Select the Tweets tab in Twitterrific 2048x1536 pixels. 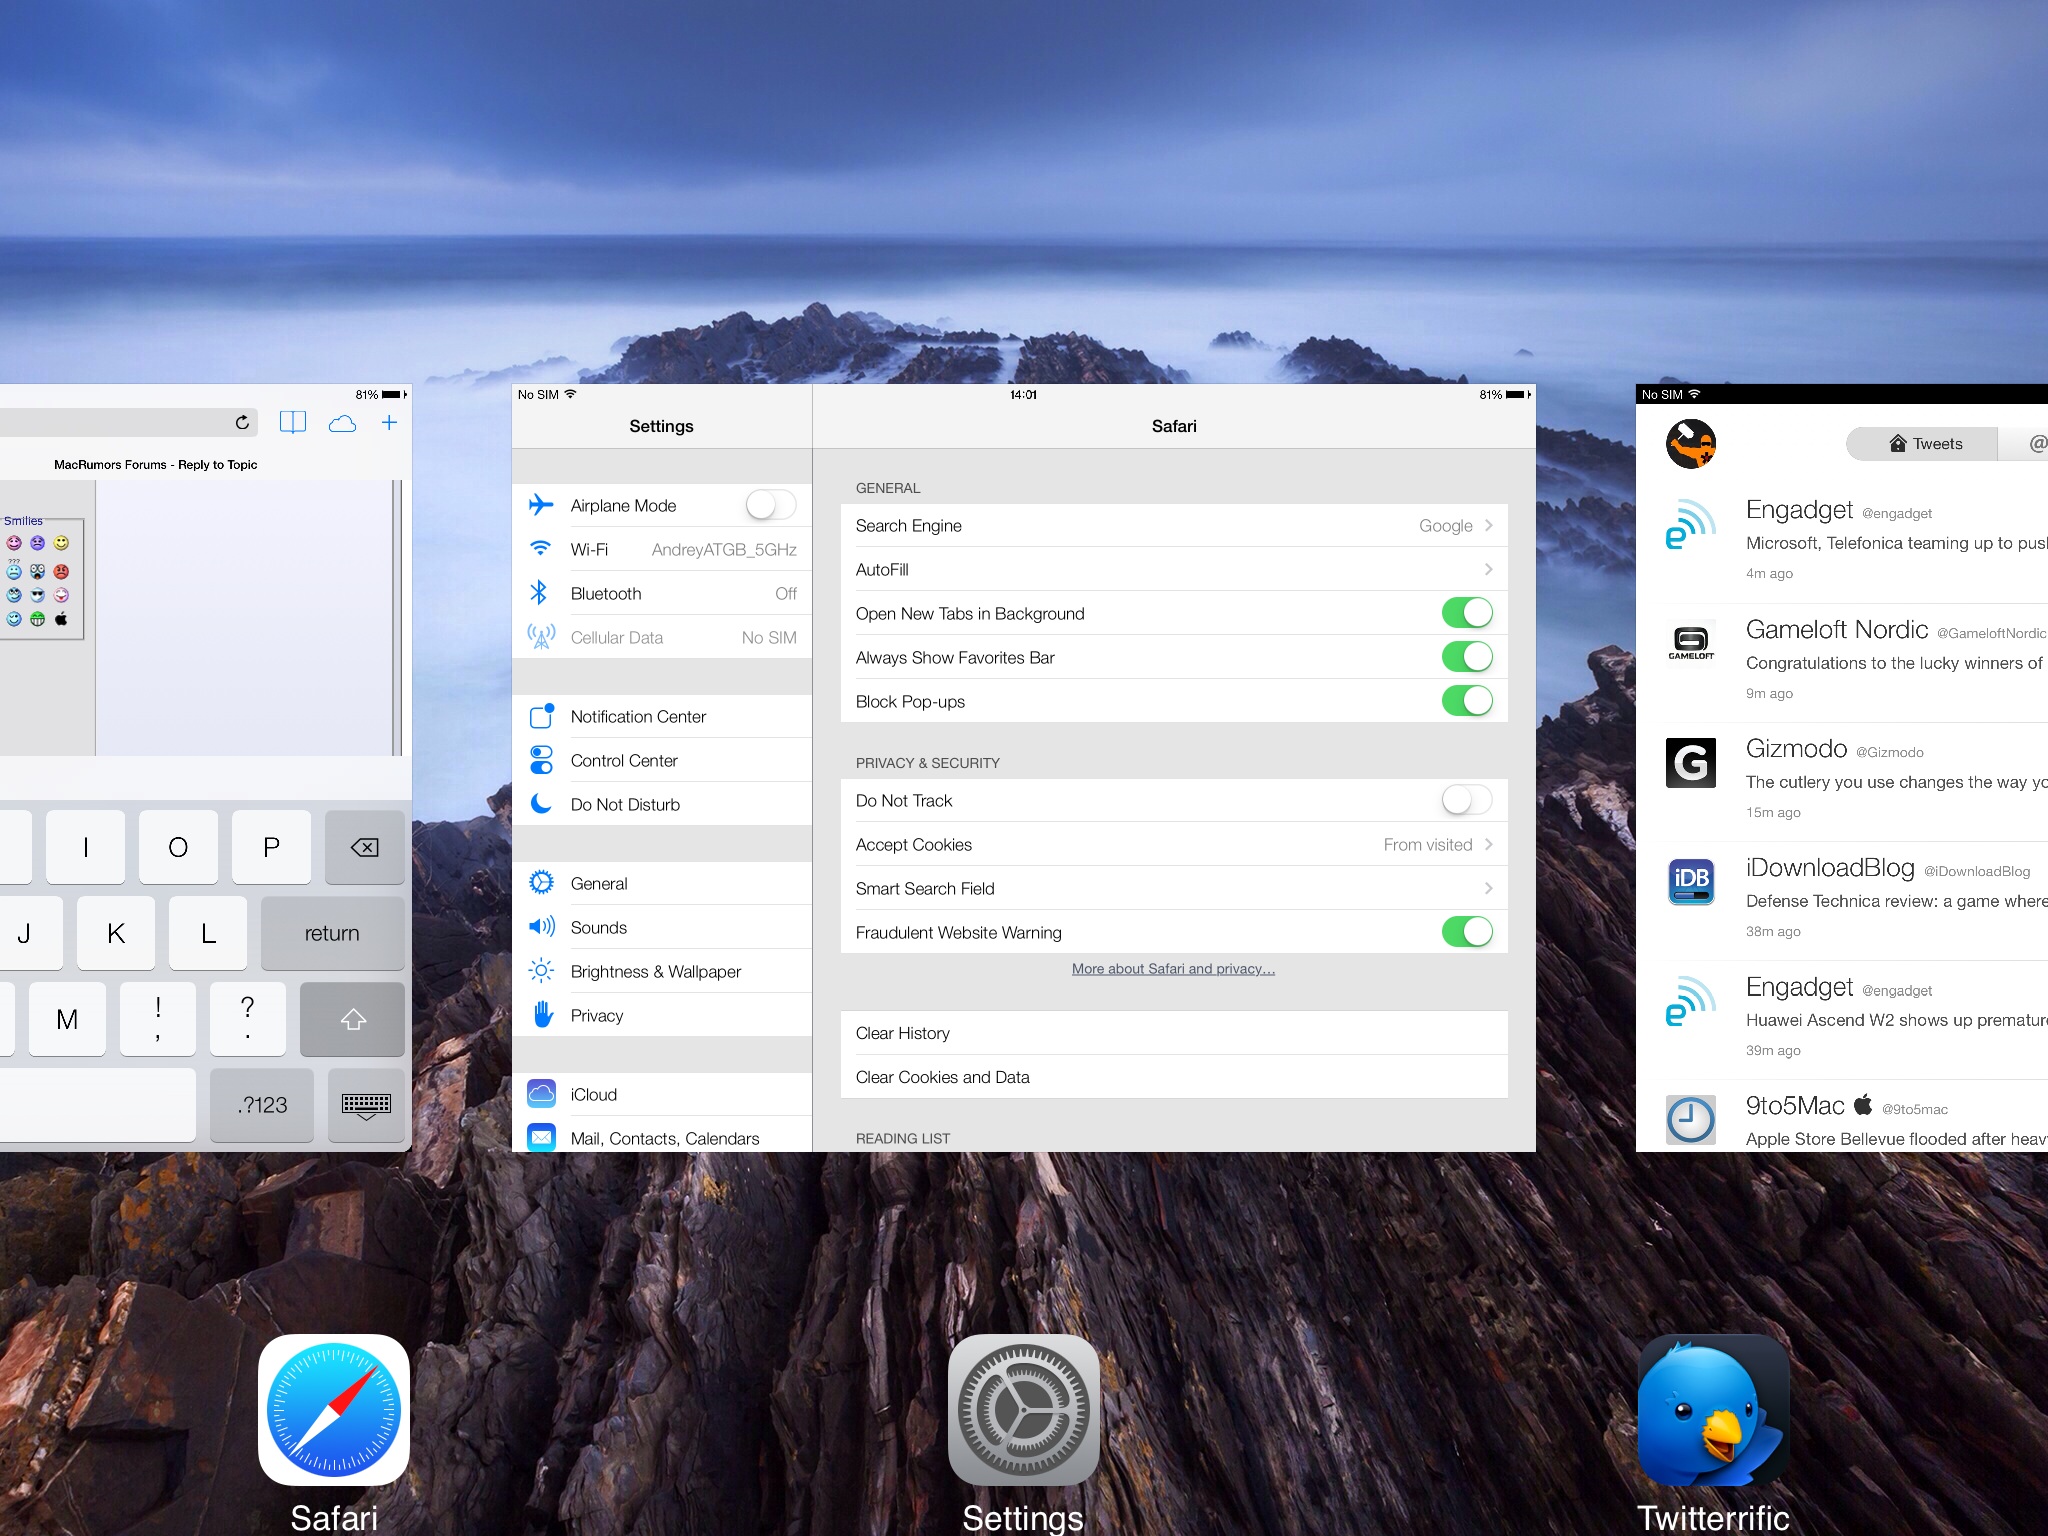point(1925,444)
